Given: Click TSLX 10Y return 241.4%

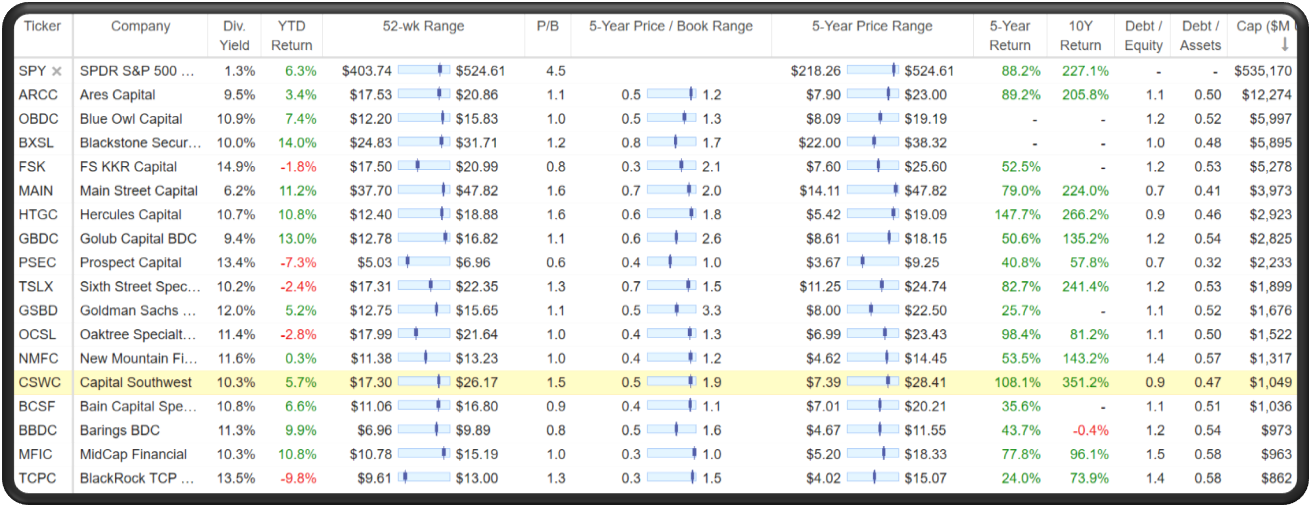Looking at the screenshot, I should click(x=1085, y=287).
